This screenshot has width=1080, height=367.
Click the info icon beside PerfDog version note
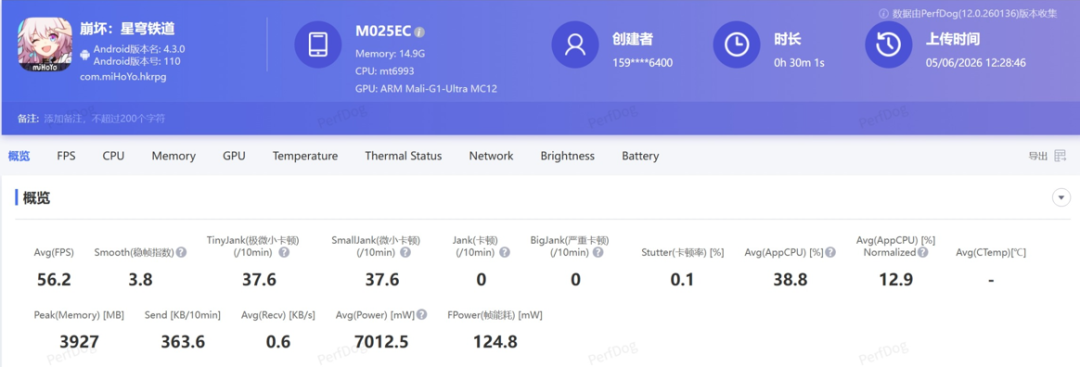click(x=884, y=14)
